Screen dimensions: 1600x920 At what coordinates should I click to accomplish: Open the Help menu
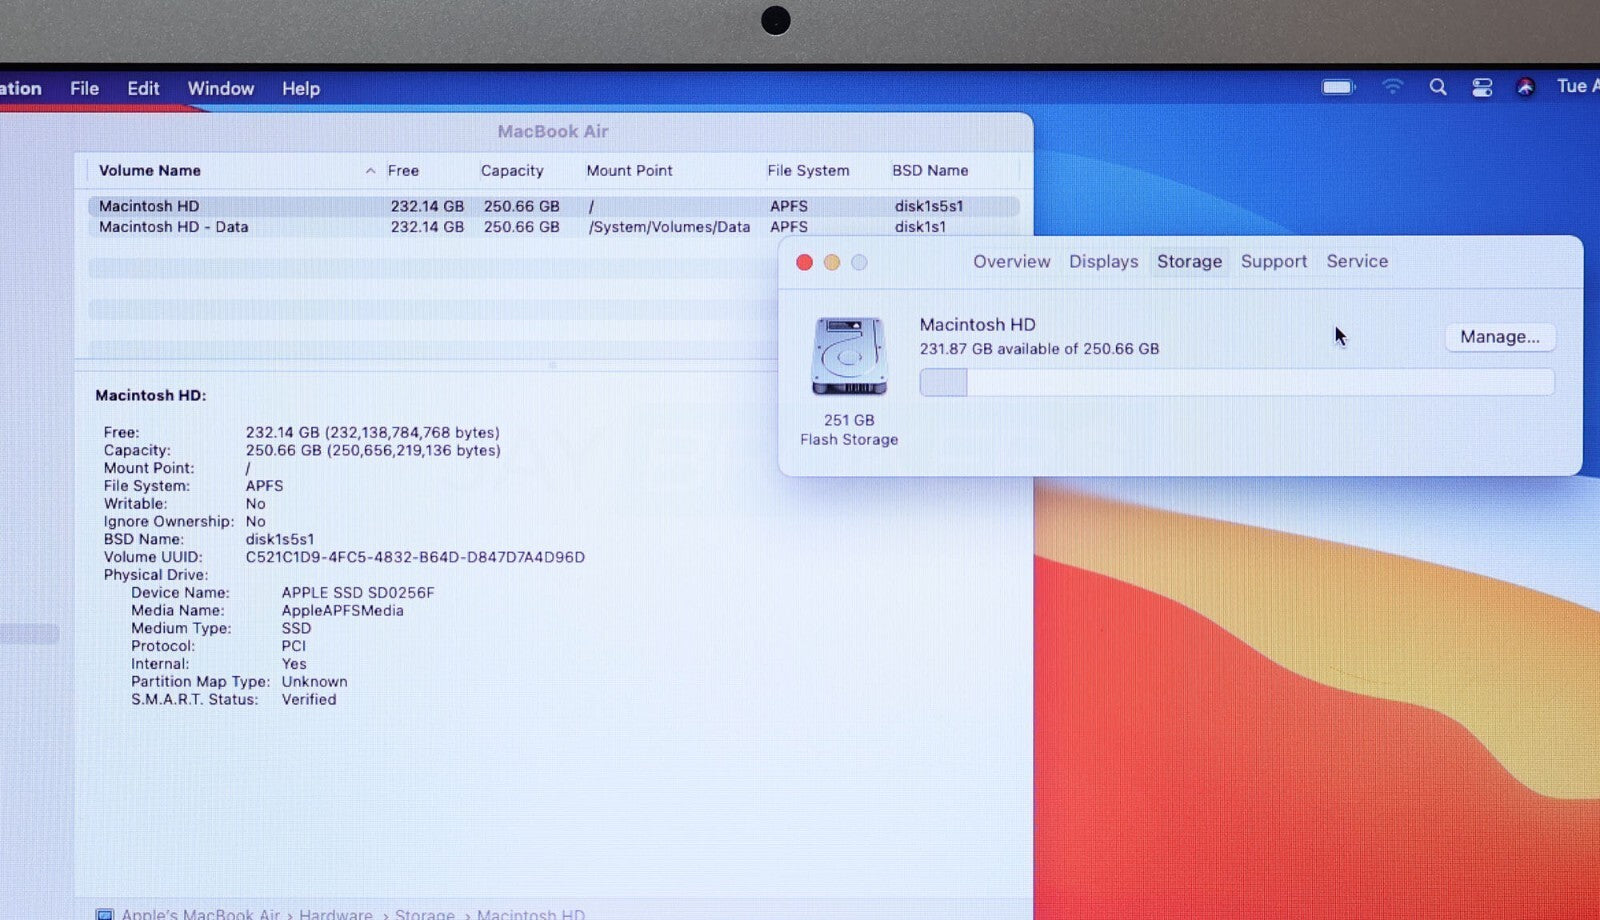(301, 88)
